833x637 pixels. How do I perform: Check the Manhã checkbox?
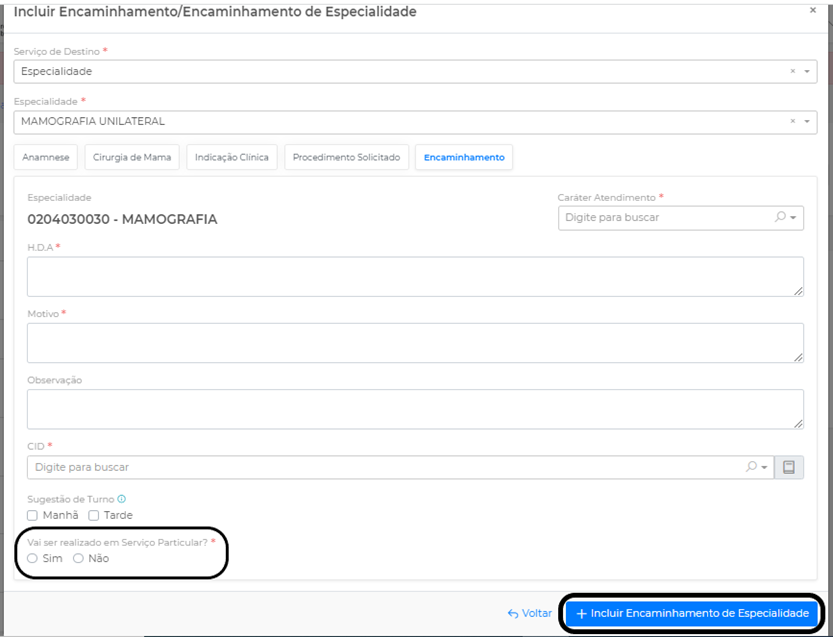tap(33, 516)
